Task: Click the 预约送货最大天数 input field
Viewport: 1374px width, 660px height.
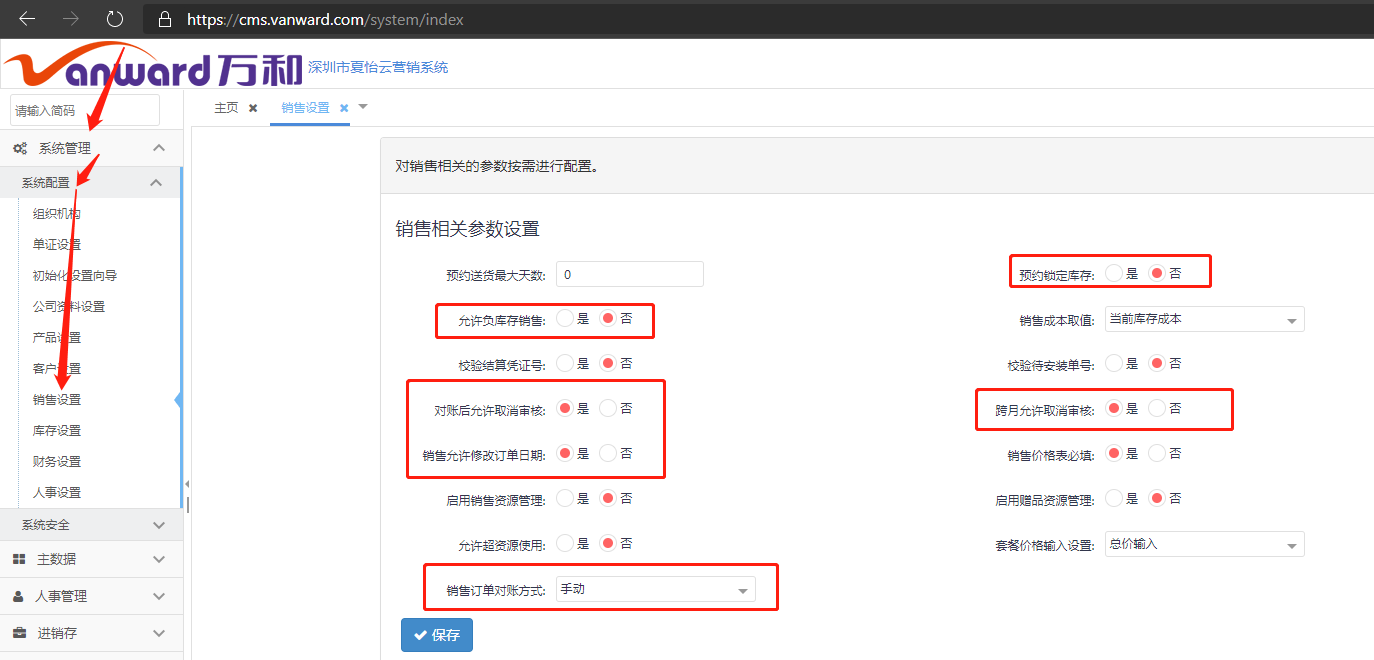Action: pos(629,274)
